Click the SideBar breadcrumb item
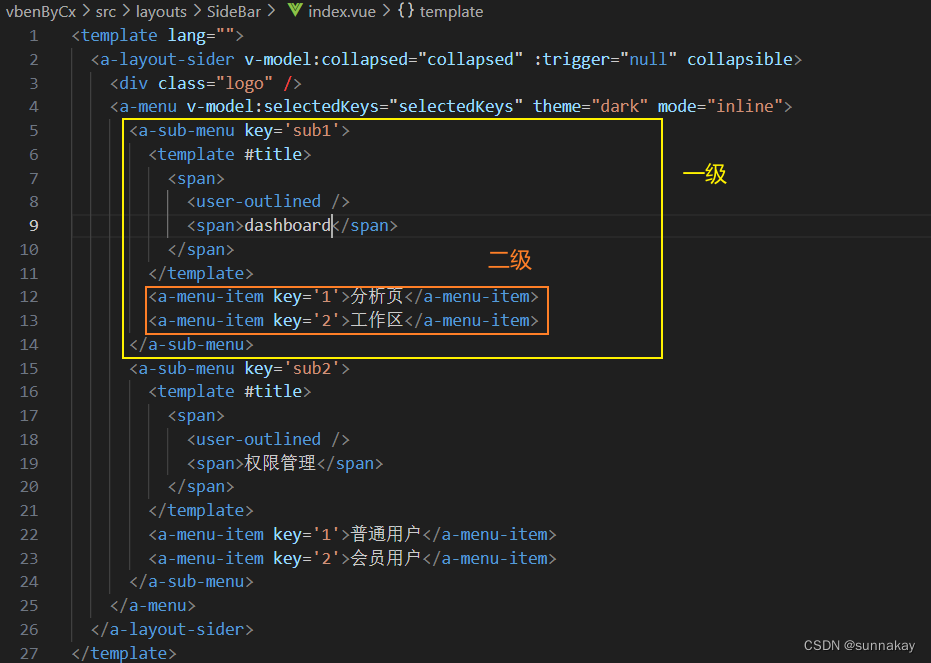 [x=233, y=11]
